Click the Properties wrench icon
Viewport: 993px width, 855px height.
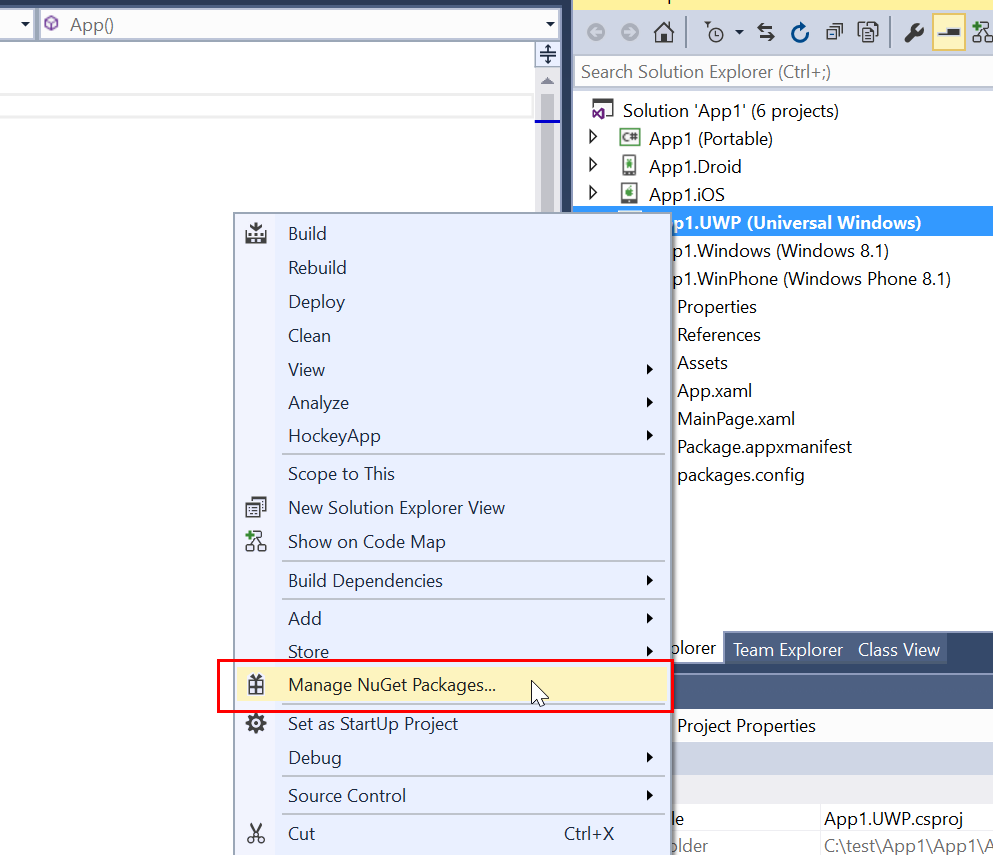click(x=914, y=32)
